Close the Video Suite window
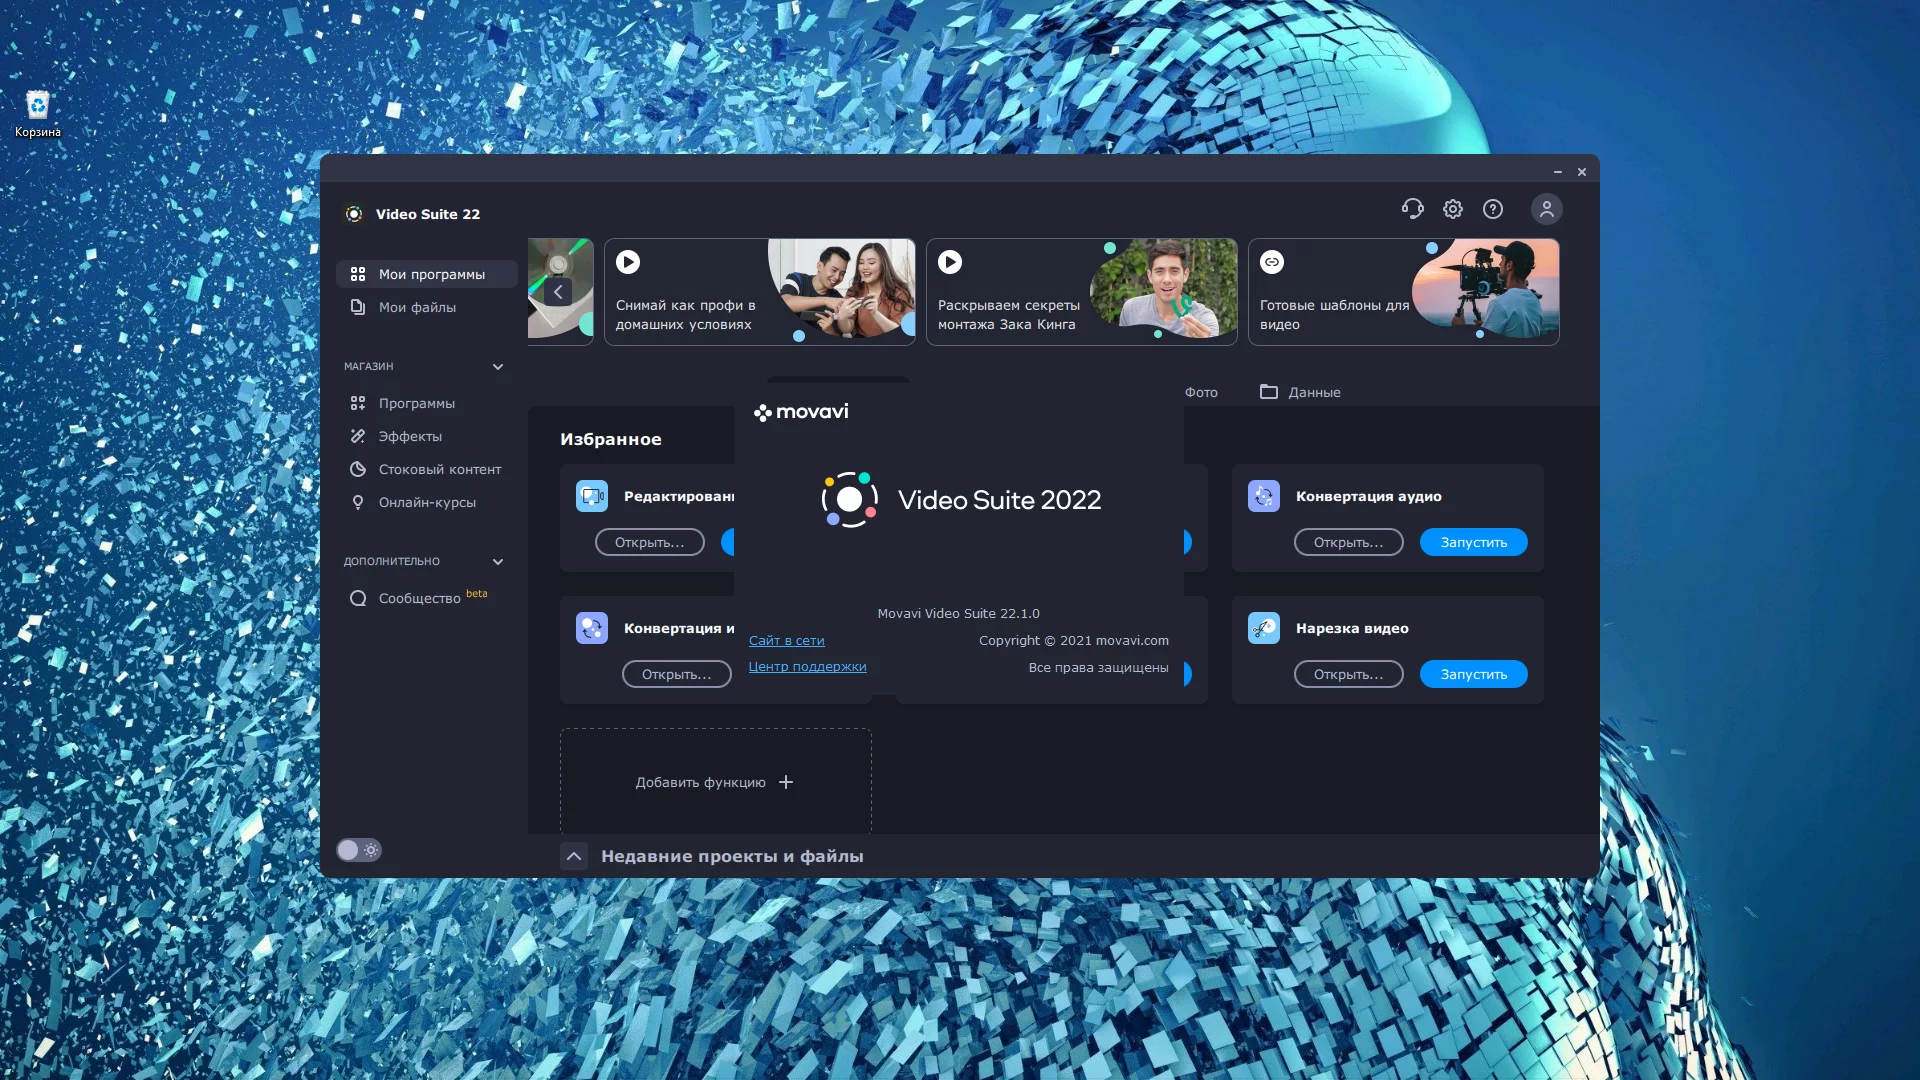Viewport: 1920px width, 1080px height. [1582, 172]
